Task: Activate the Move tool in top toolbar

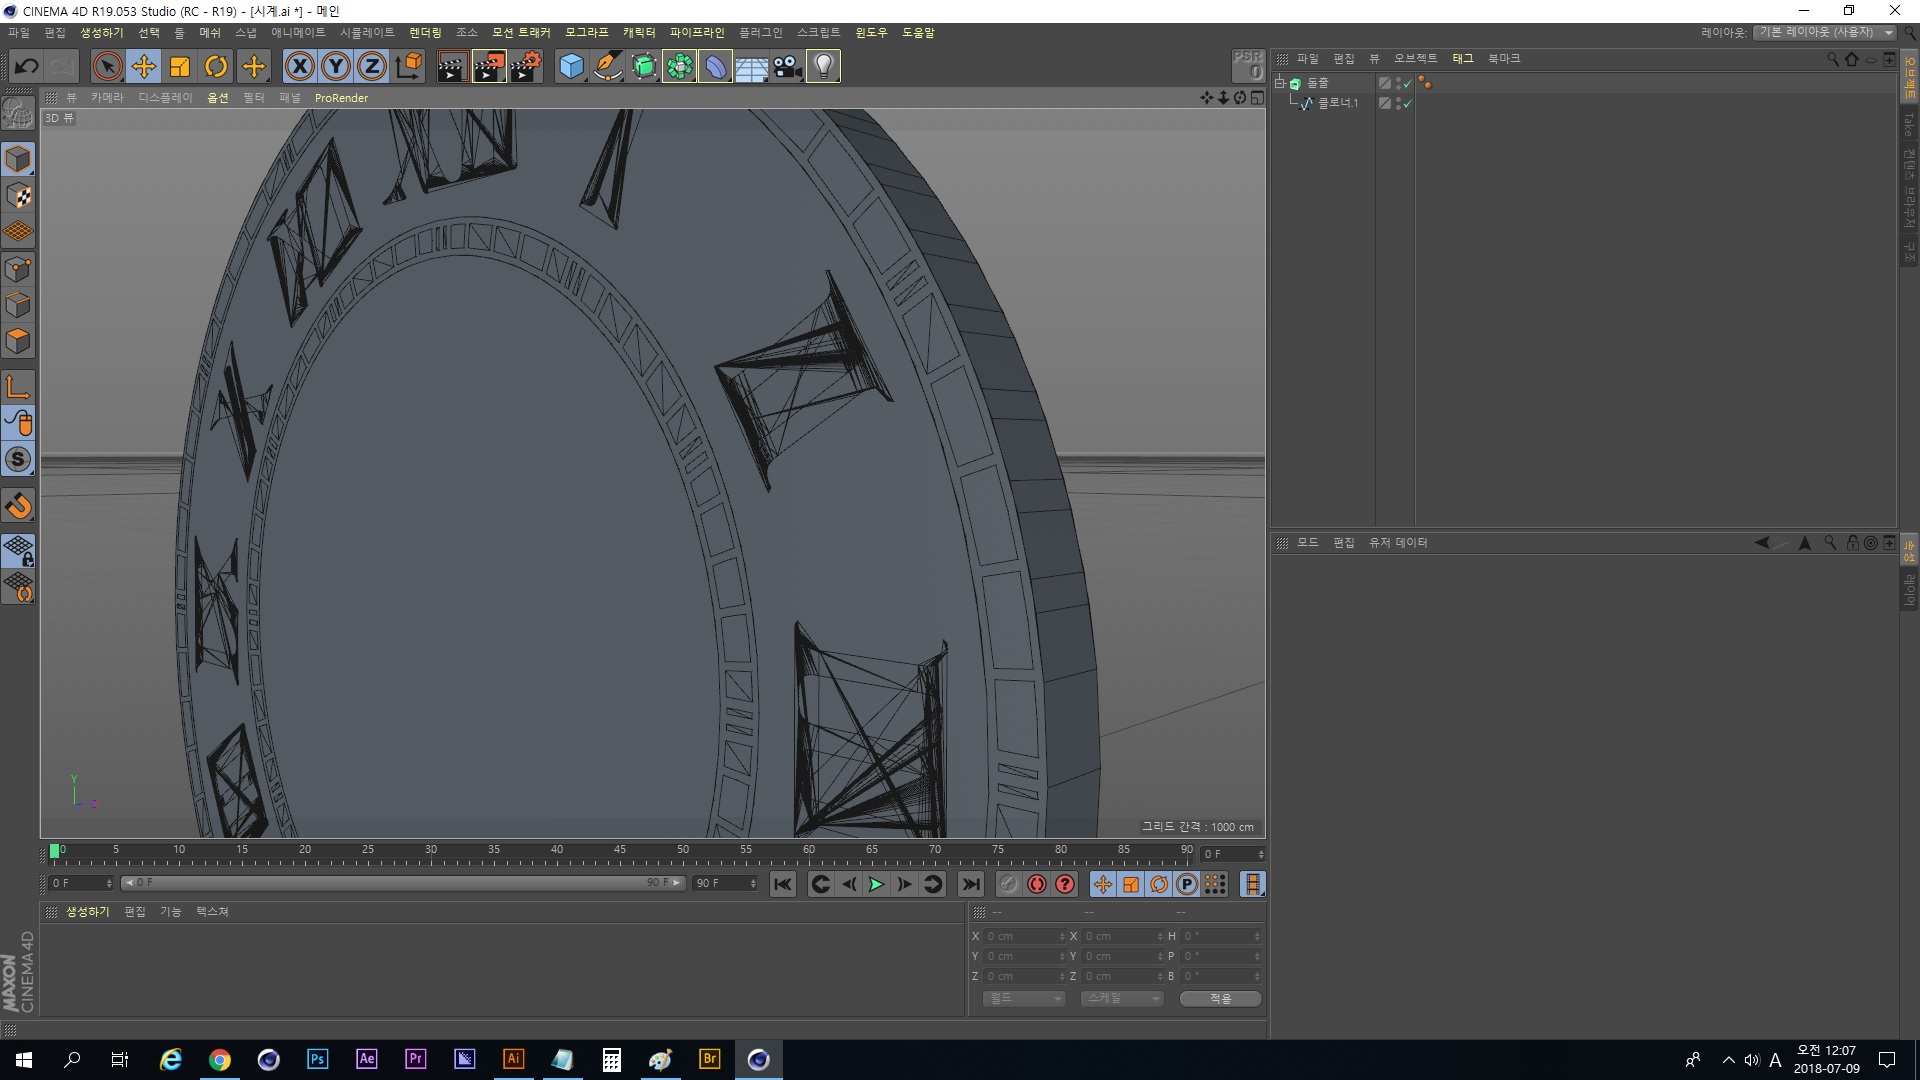Action: click(144, 67)
